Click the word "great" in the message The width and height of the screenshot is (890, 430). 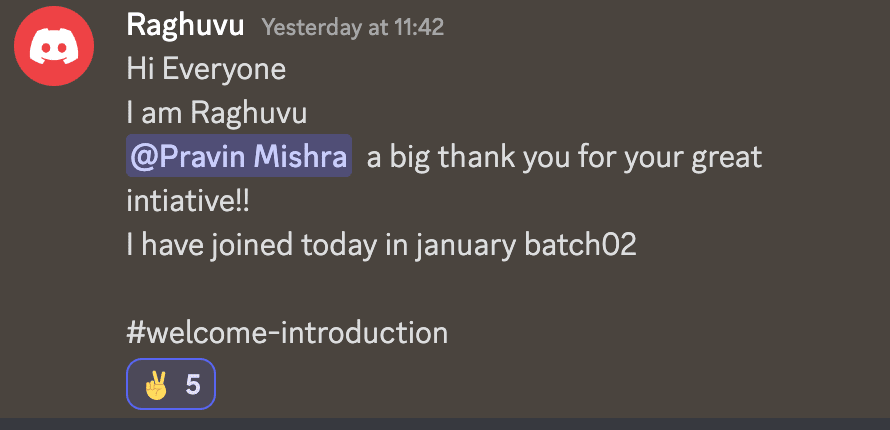coord(725,157)
